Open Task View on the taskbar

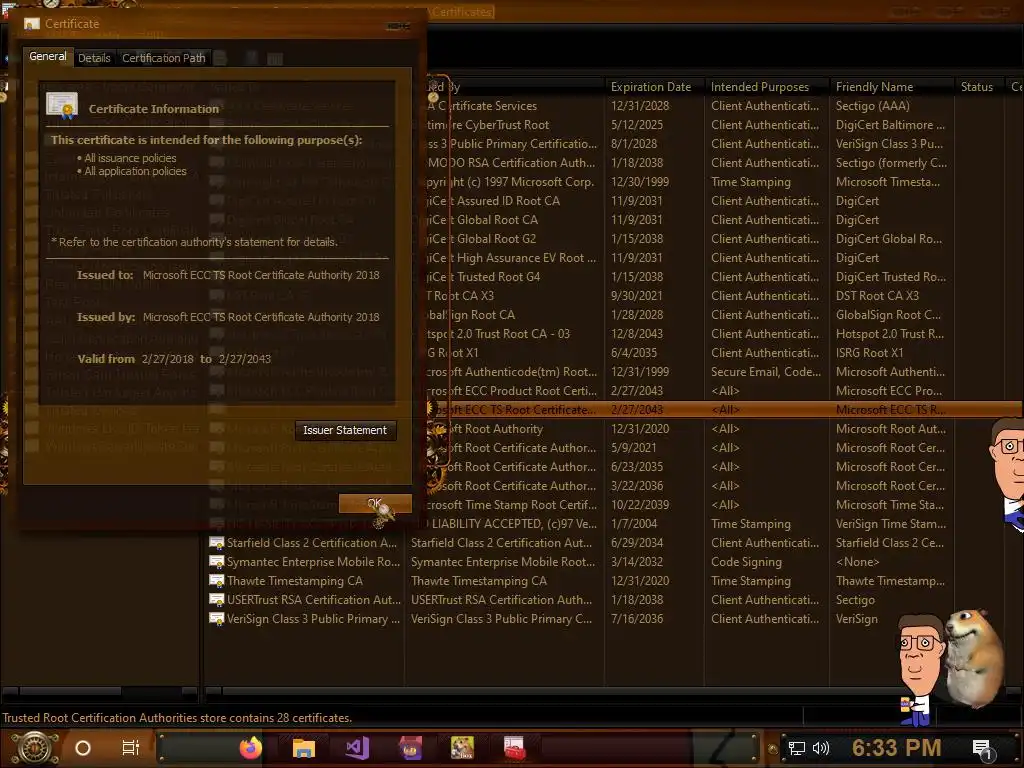(x=131, y=748)
